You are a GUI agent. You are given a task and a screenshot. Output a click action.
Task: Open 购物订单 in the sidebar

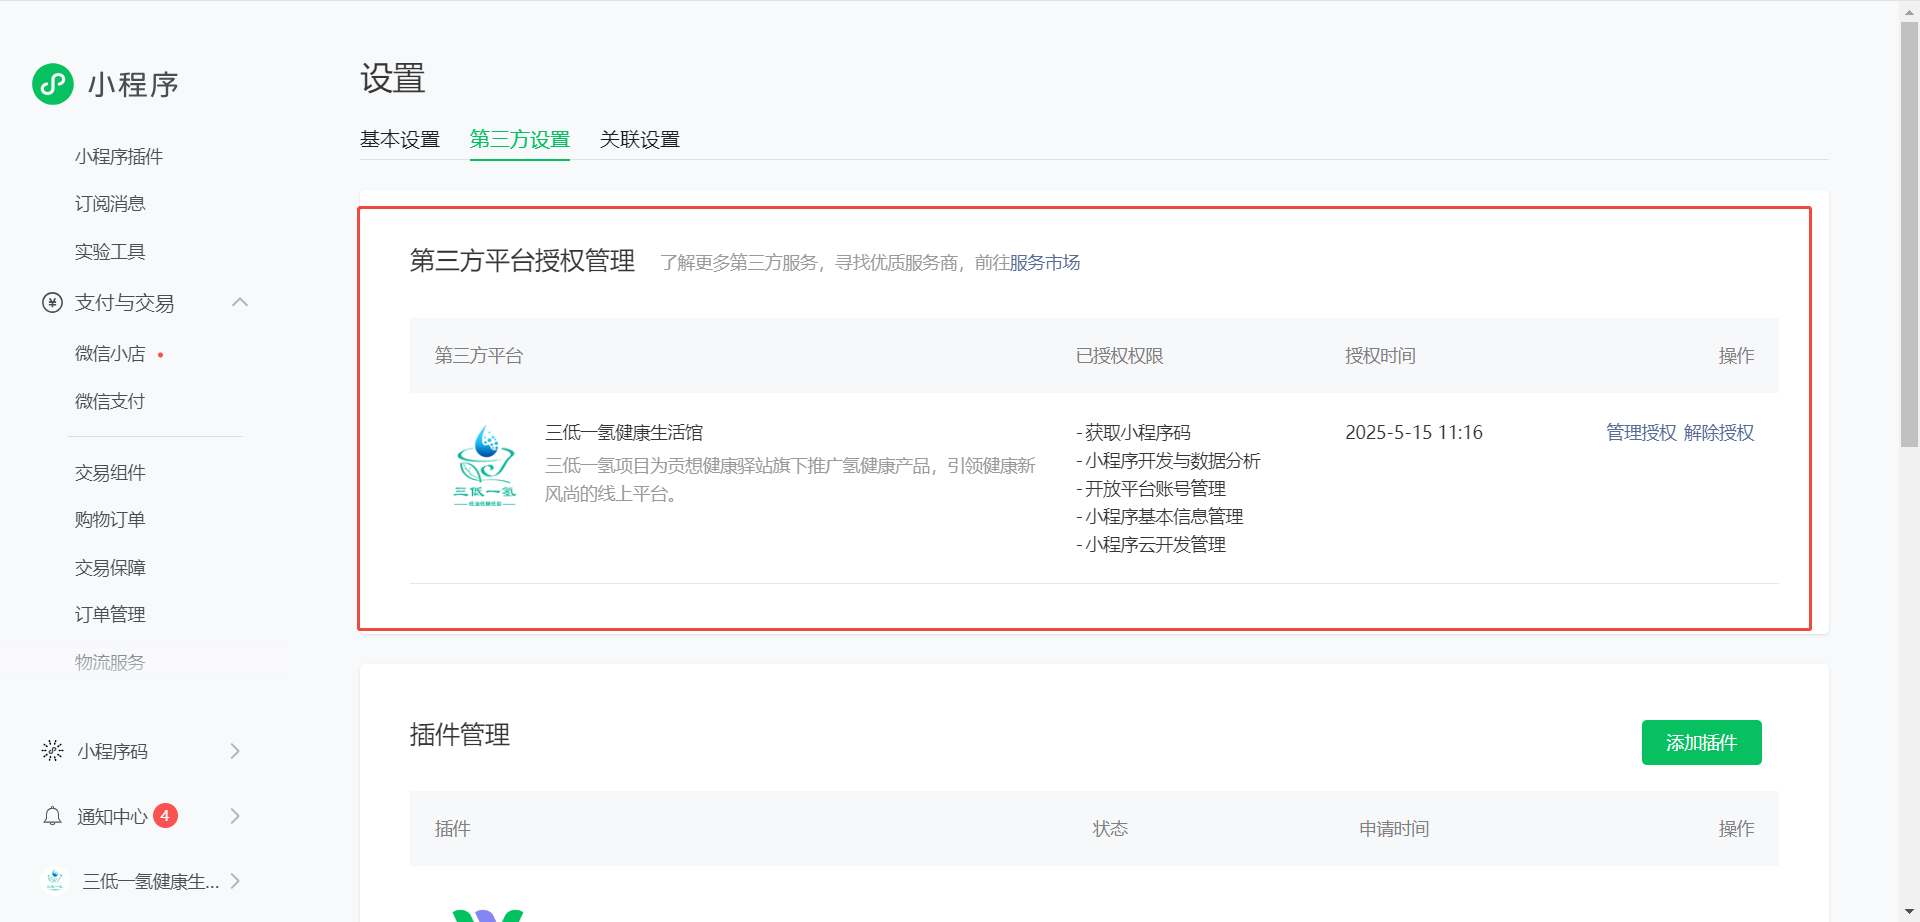point(110,520)
